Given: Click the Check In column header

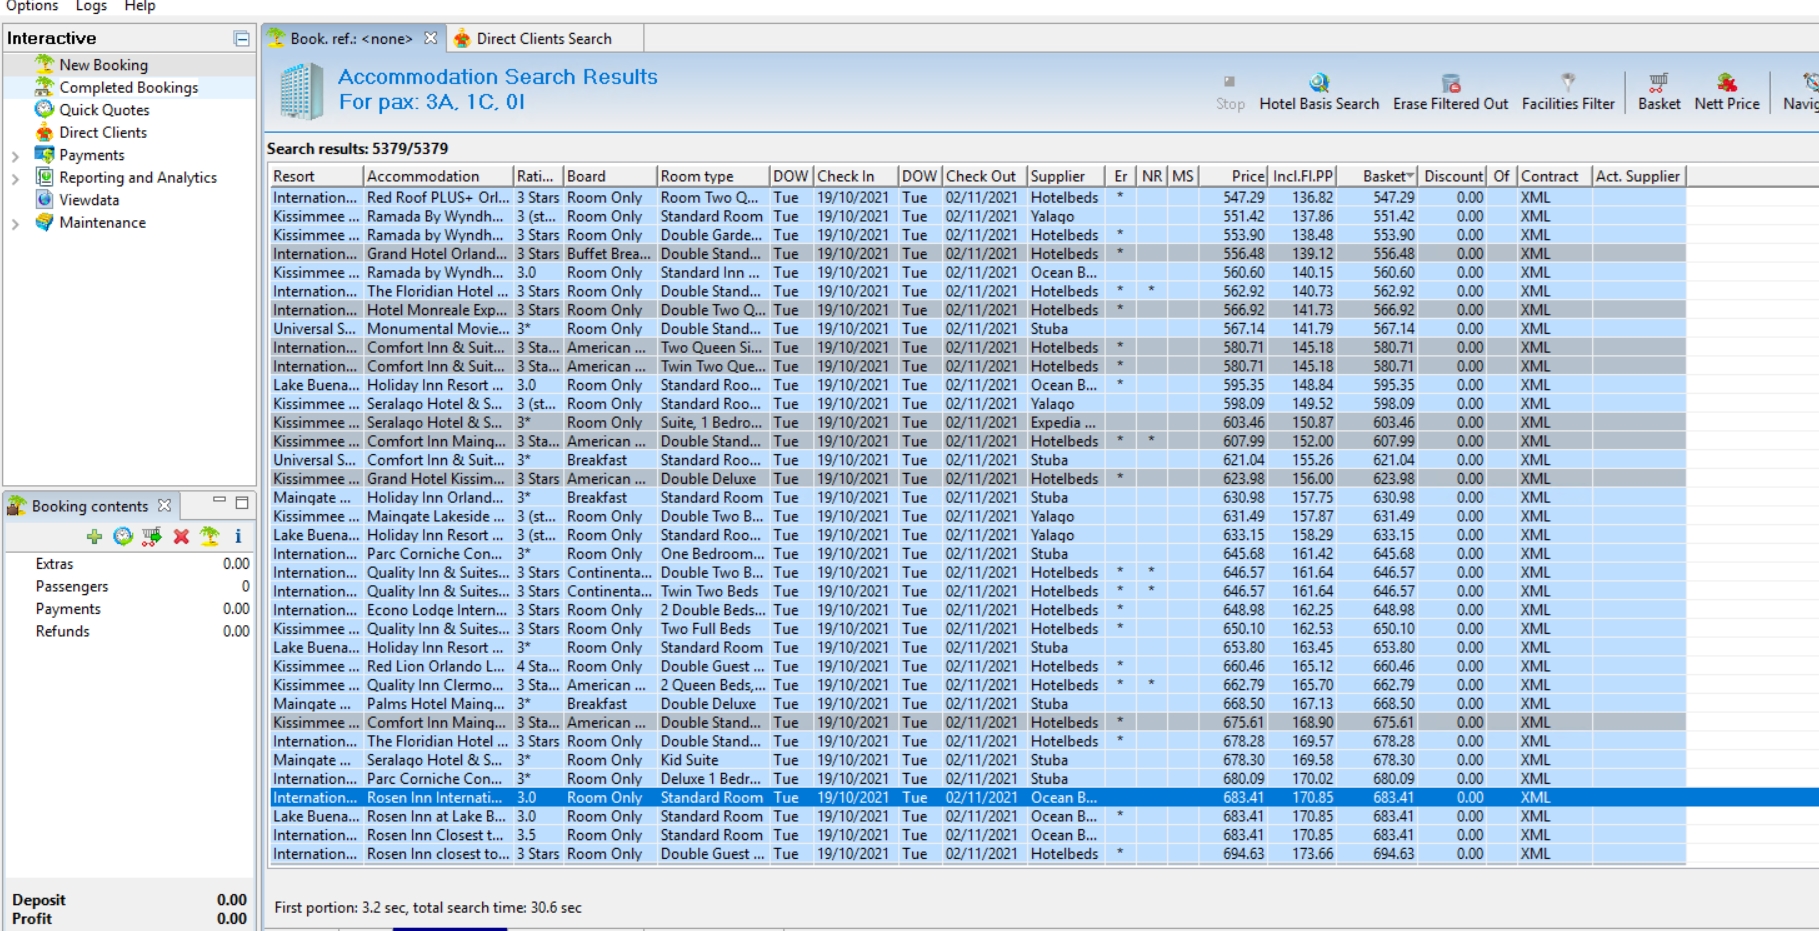Looking at the screenshot, I should coord(855,176).
